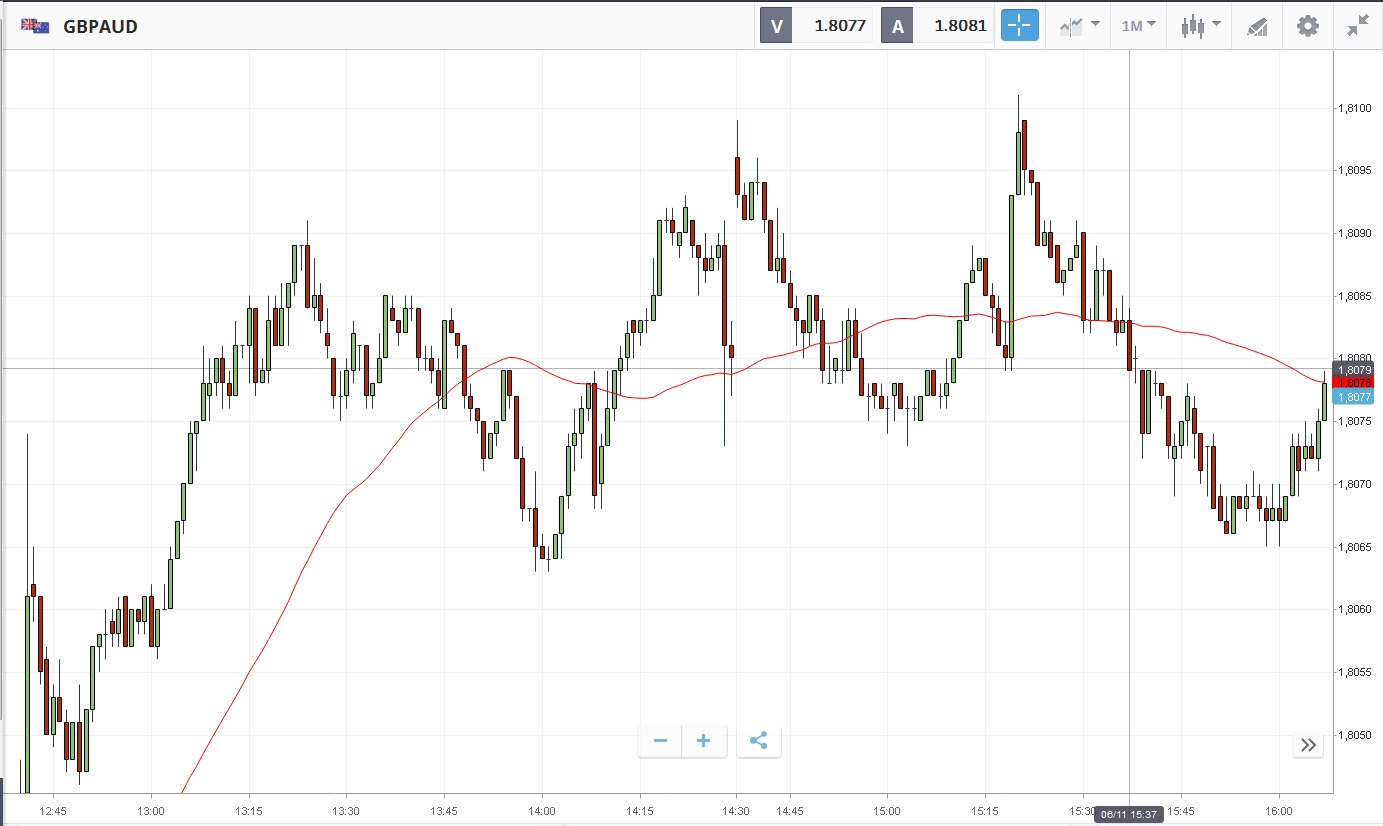Click the A buy button at 1.8081

[937, 26]
